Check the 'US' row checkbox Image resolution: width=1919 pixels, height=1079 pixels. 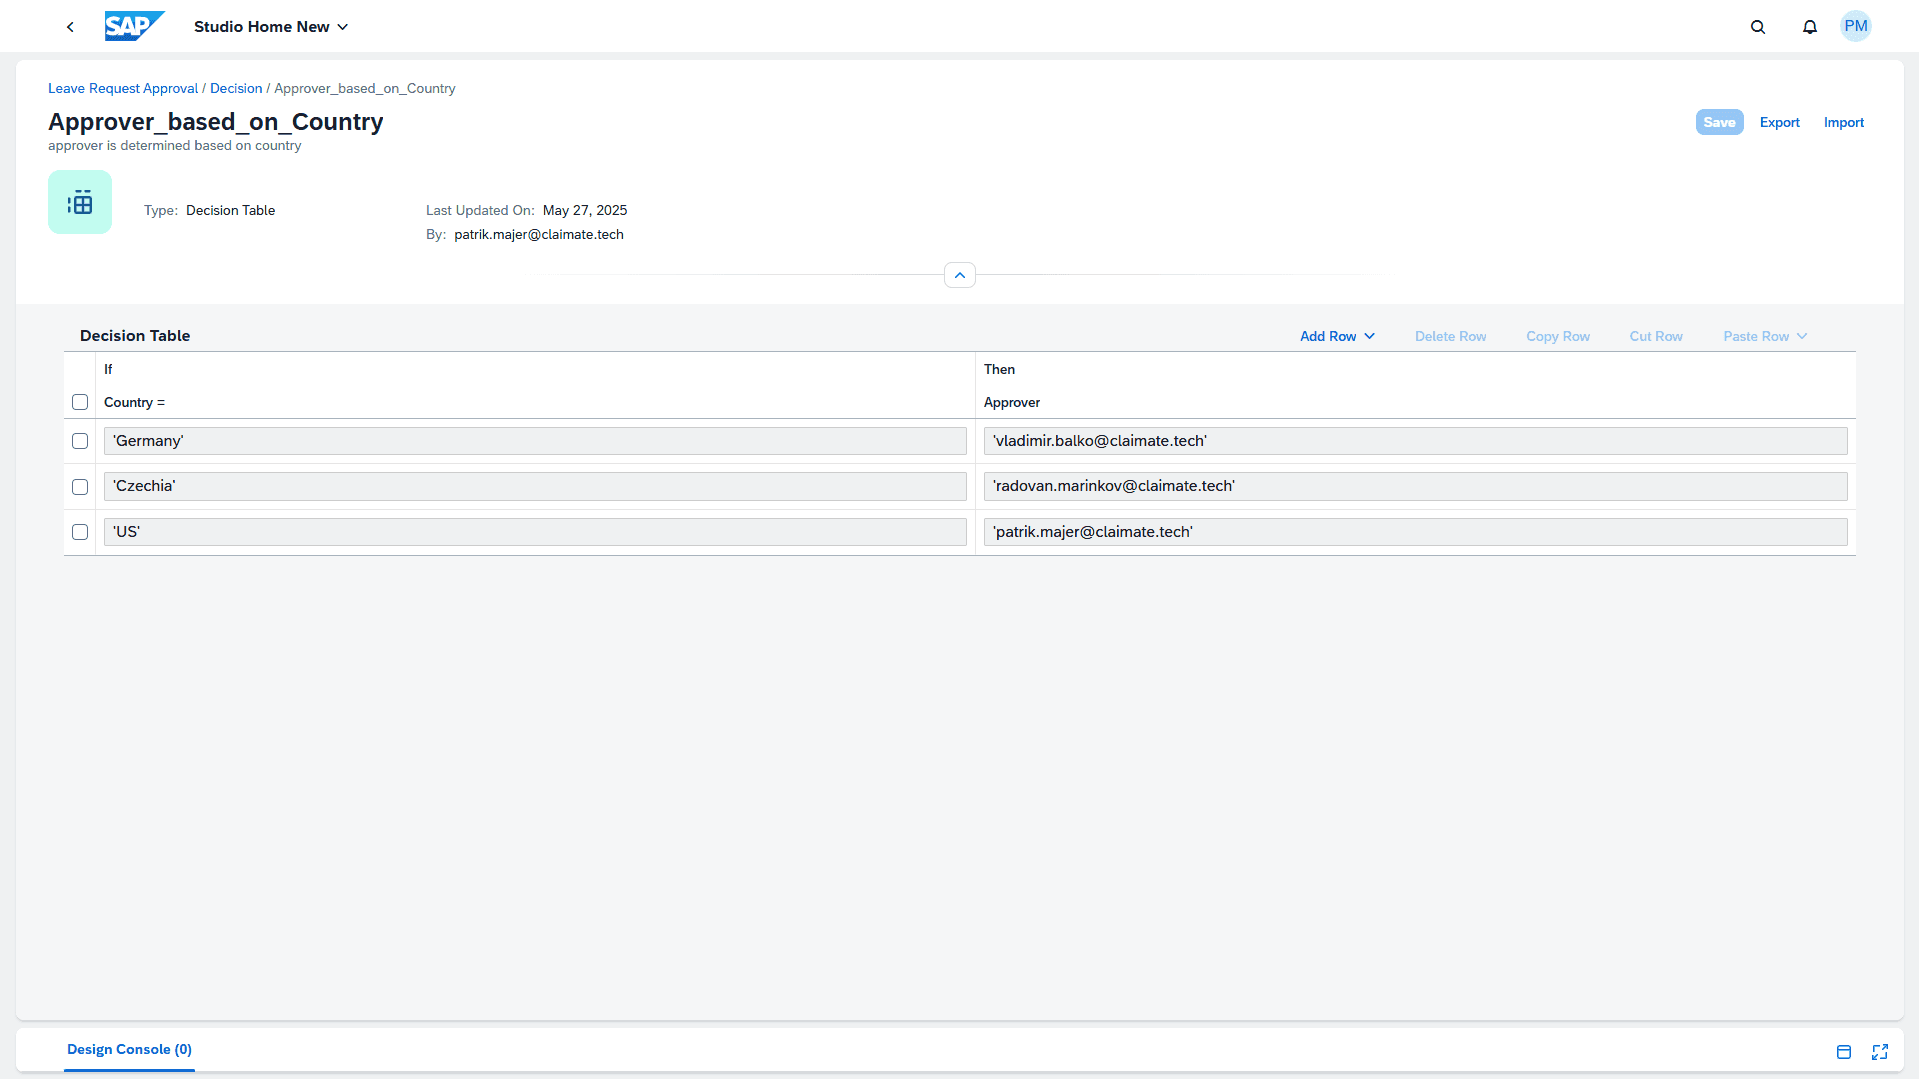(80, 532)
